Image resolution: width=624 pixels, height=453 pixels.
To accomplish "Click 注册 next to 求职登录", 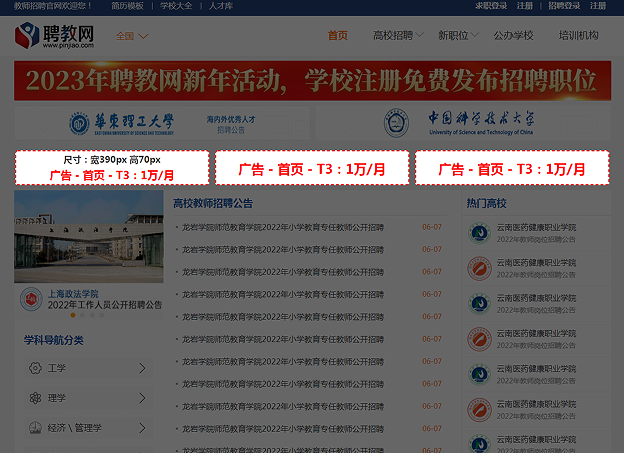I will (x=525, y=6).
